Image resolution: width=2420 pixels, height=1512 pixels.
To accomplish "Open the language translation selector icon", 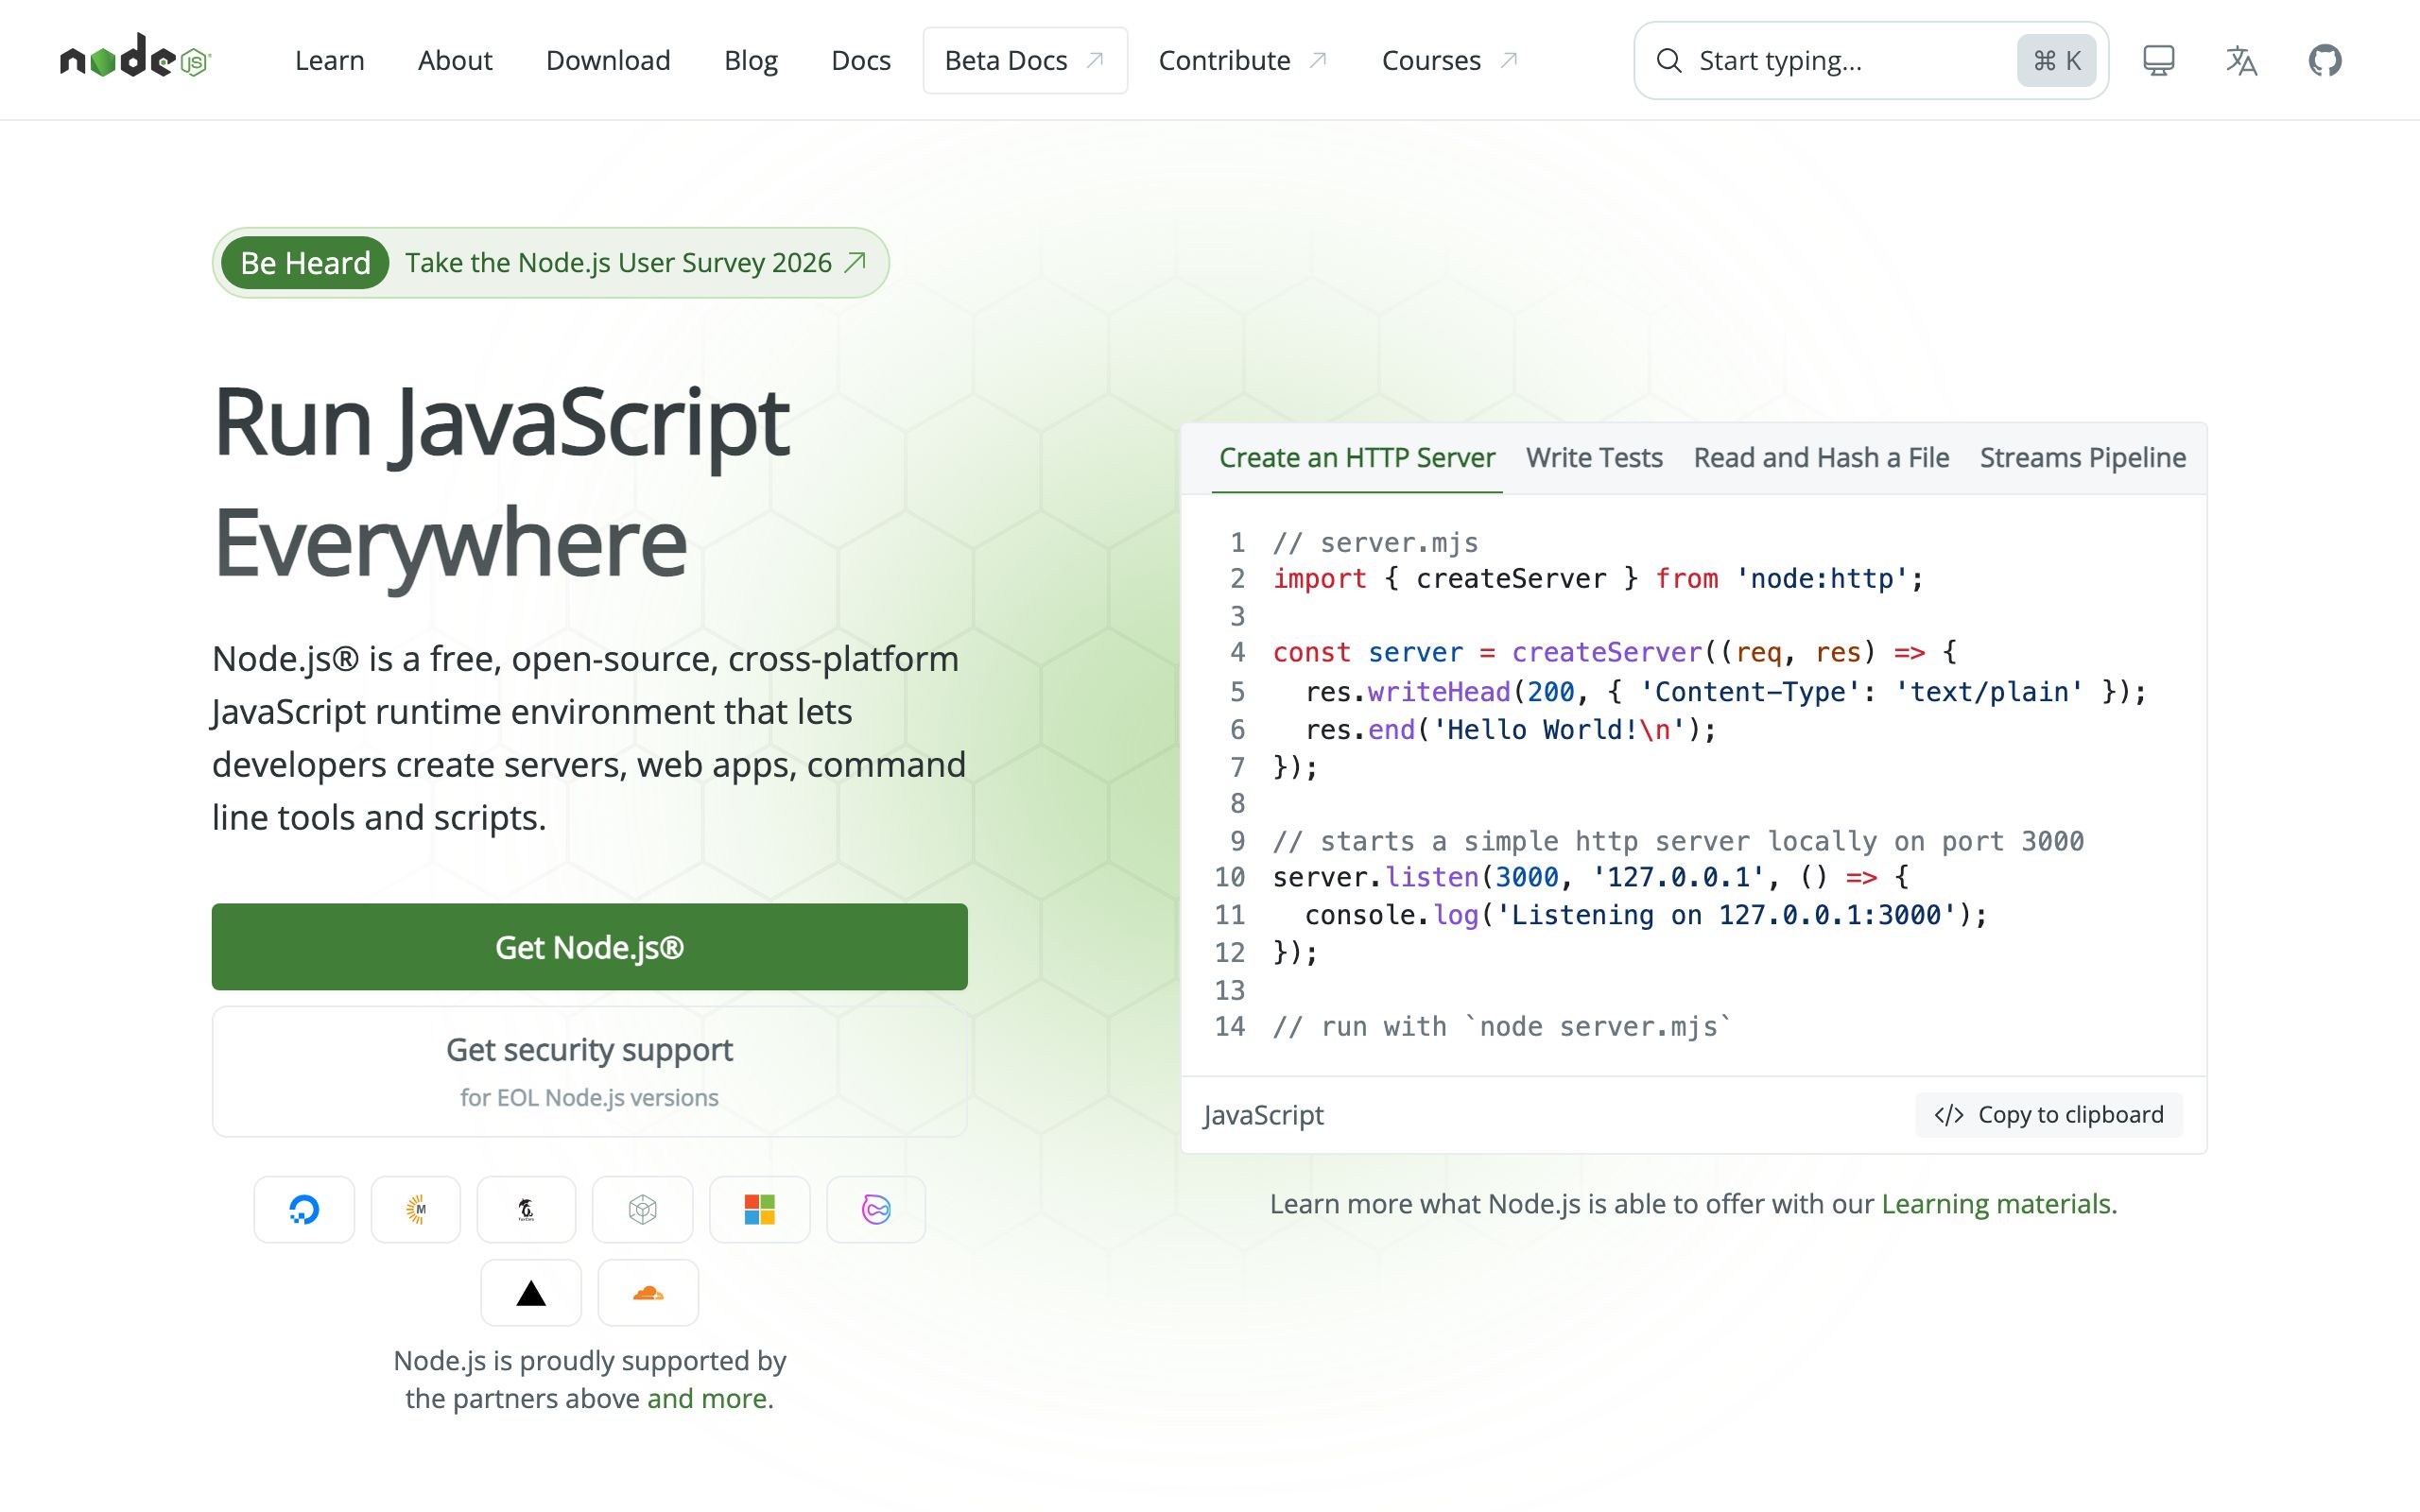I will pyautogui.click(x=2241, y=60).
